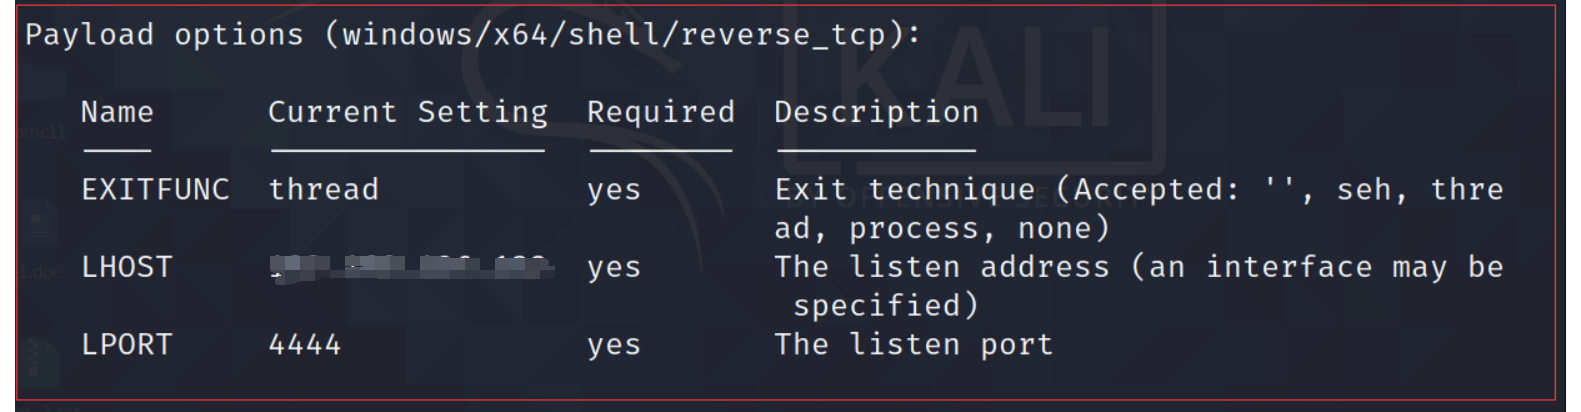Click 'The listen port' description text
The width and height of the screenshot is (1581, 412).
coord(914,344)
